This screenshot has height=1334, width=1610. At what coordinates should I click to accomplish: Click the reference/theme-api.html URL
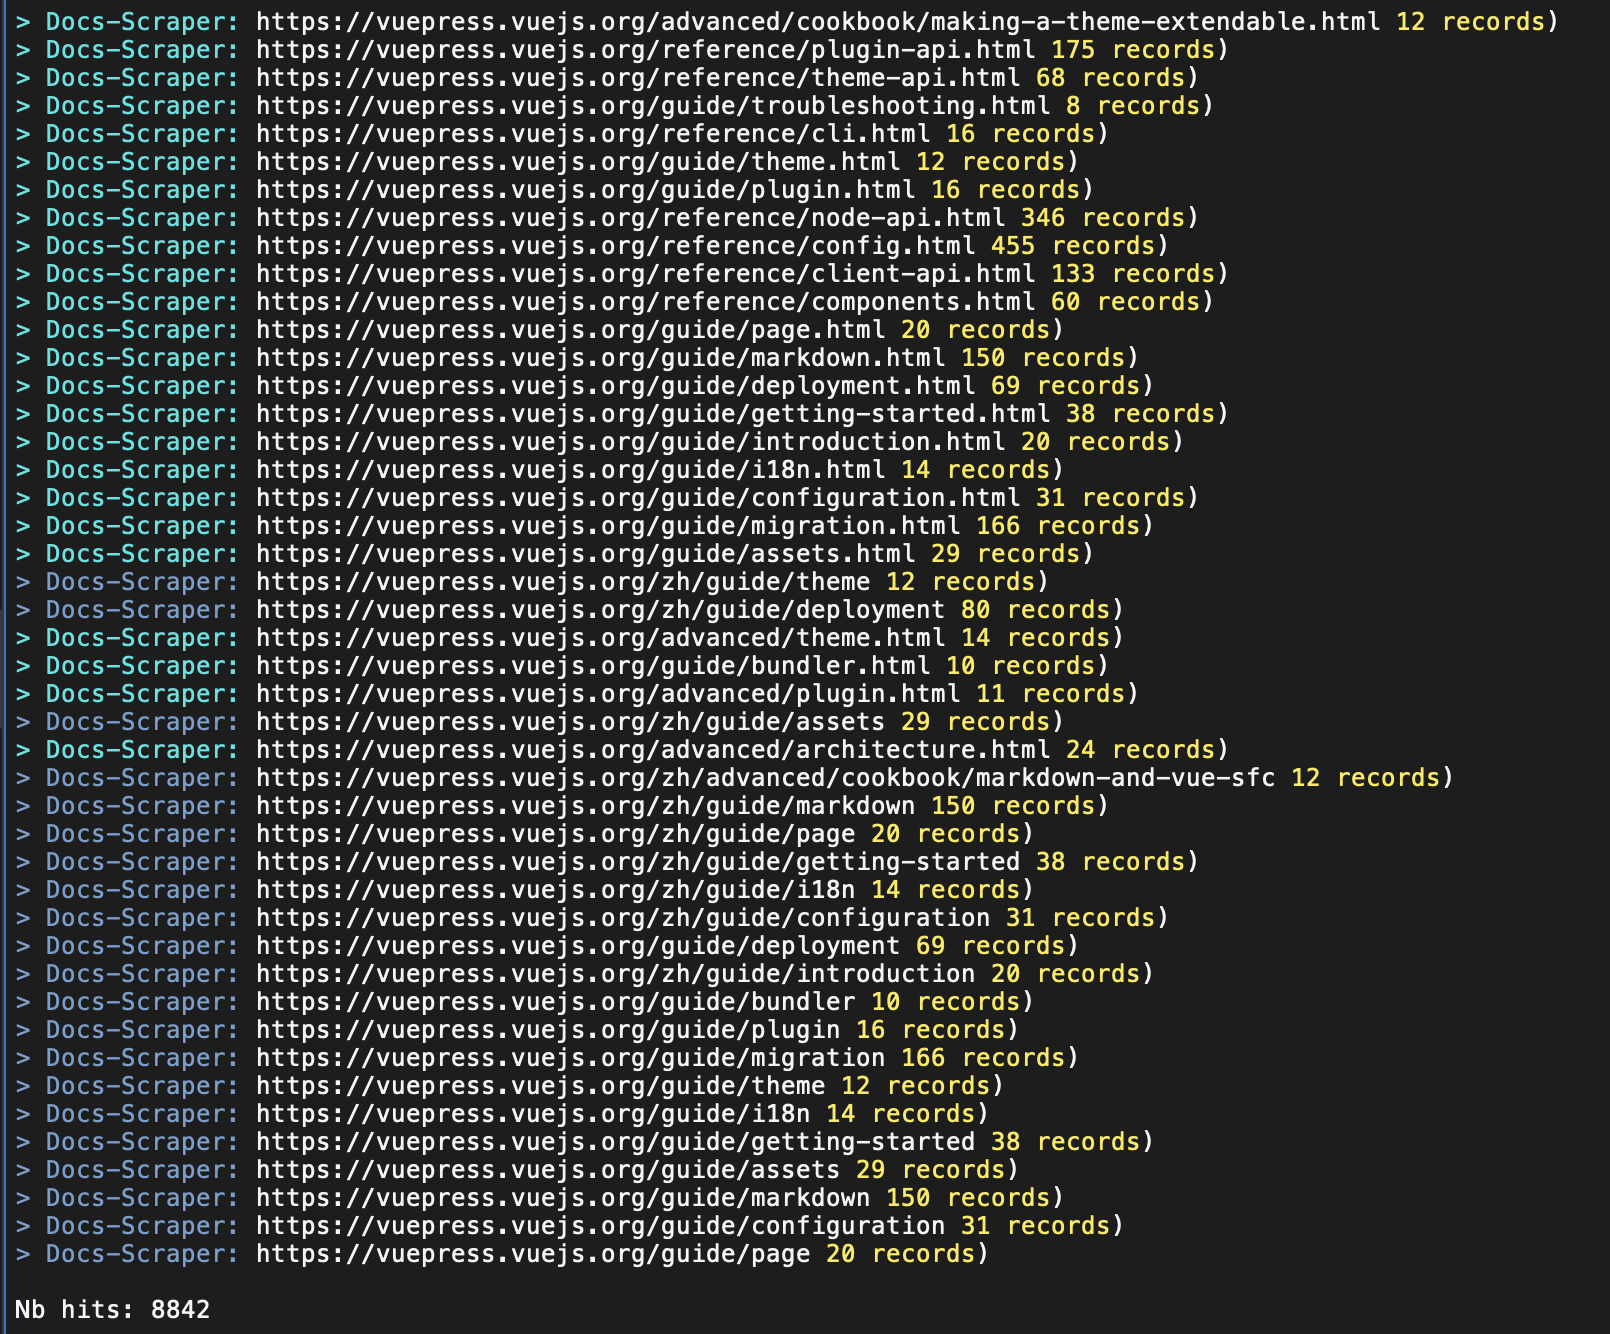coord(638,78)
